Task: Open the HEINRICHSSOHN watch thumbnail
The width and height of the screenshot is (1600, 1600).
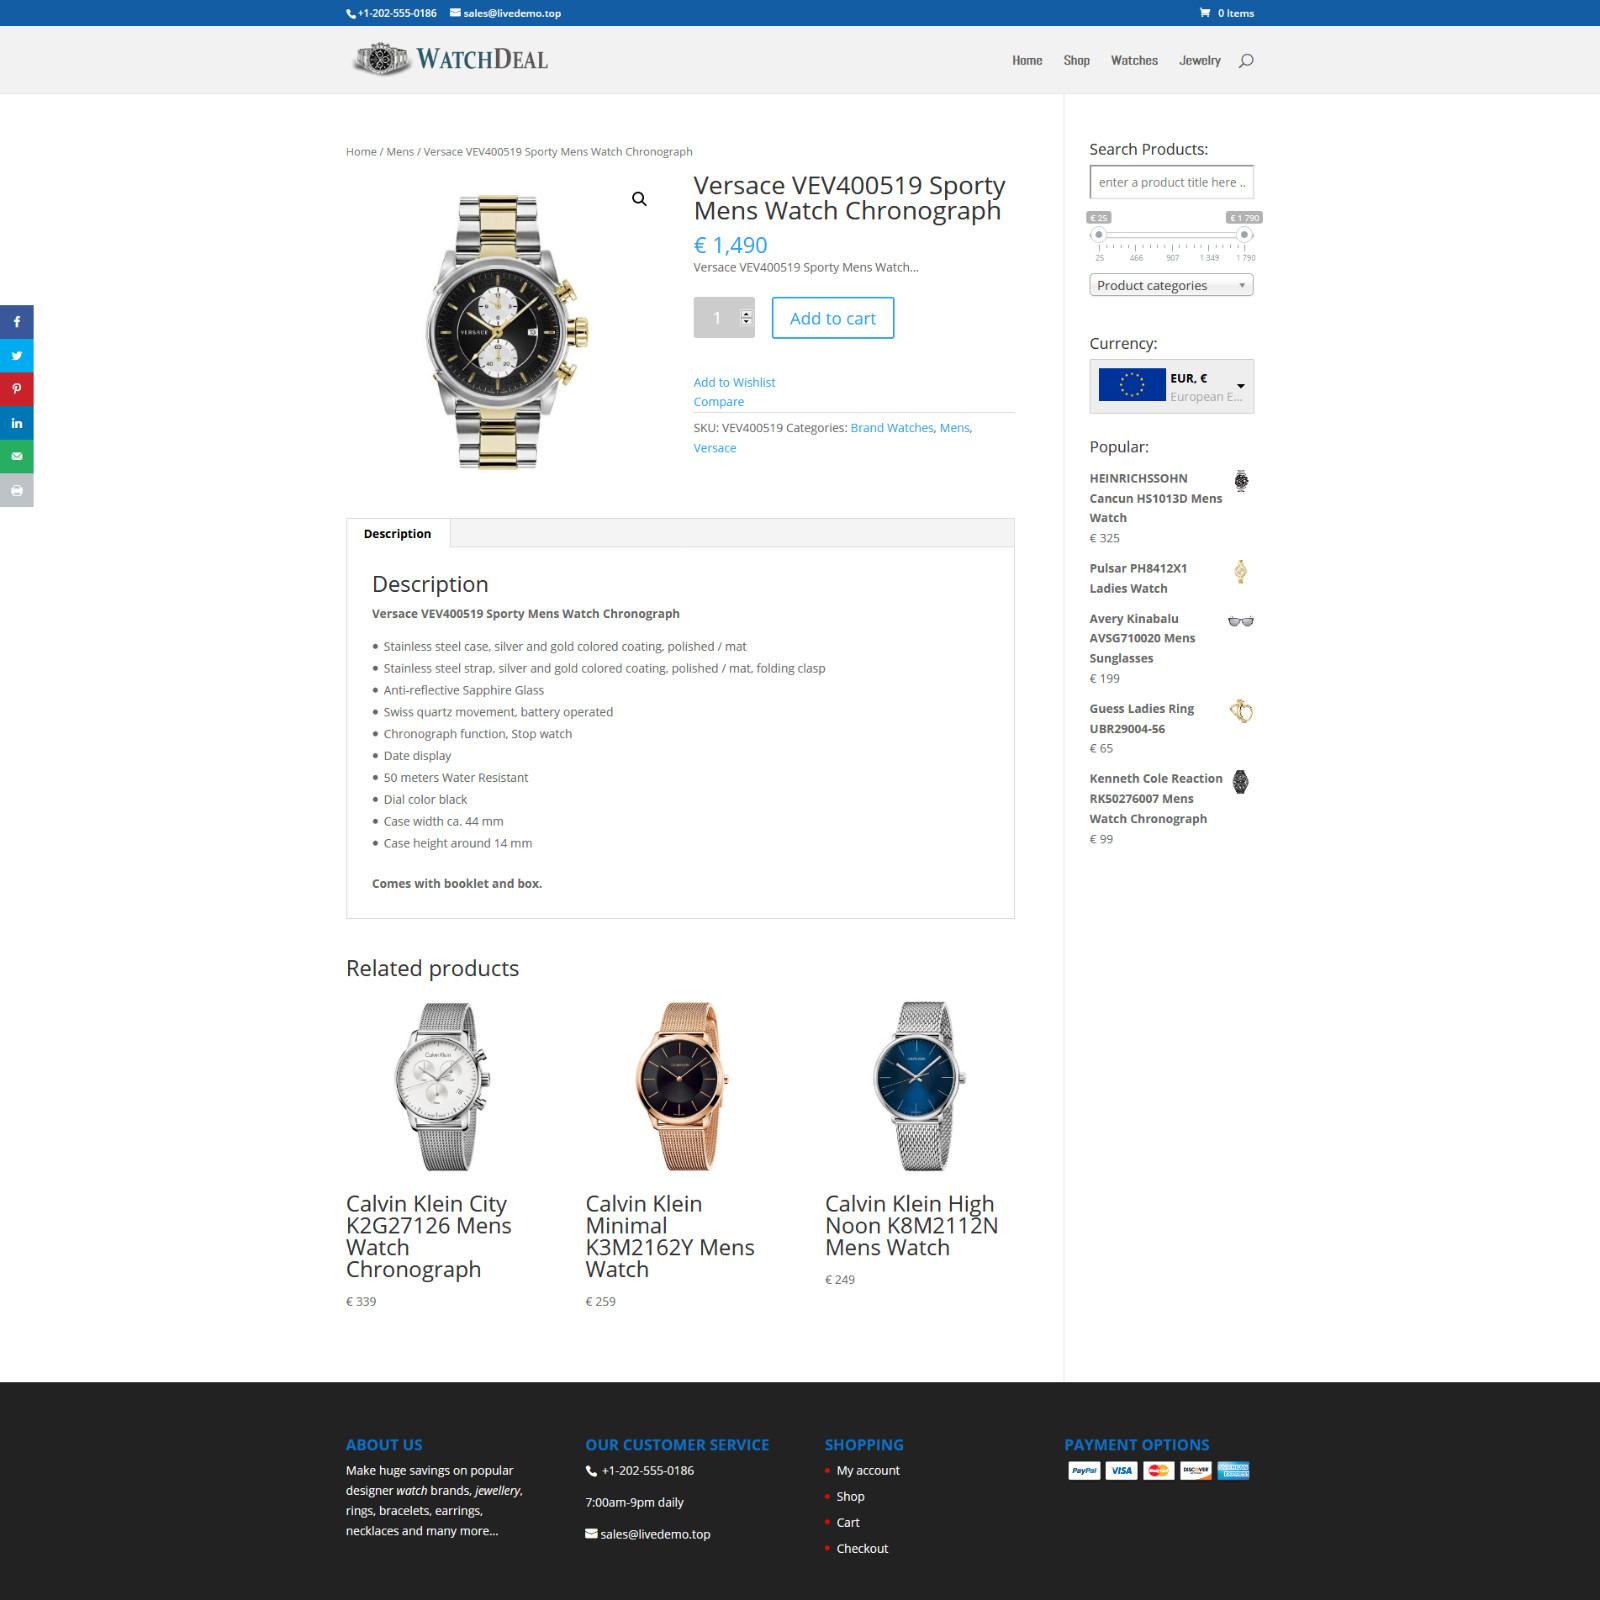Action: point(1241,481)
